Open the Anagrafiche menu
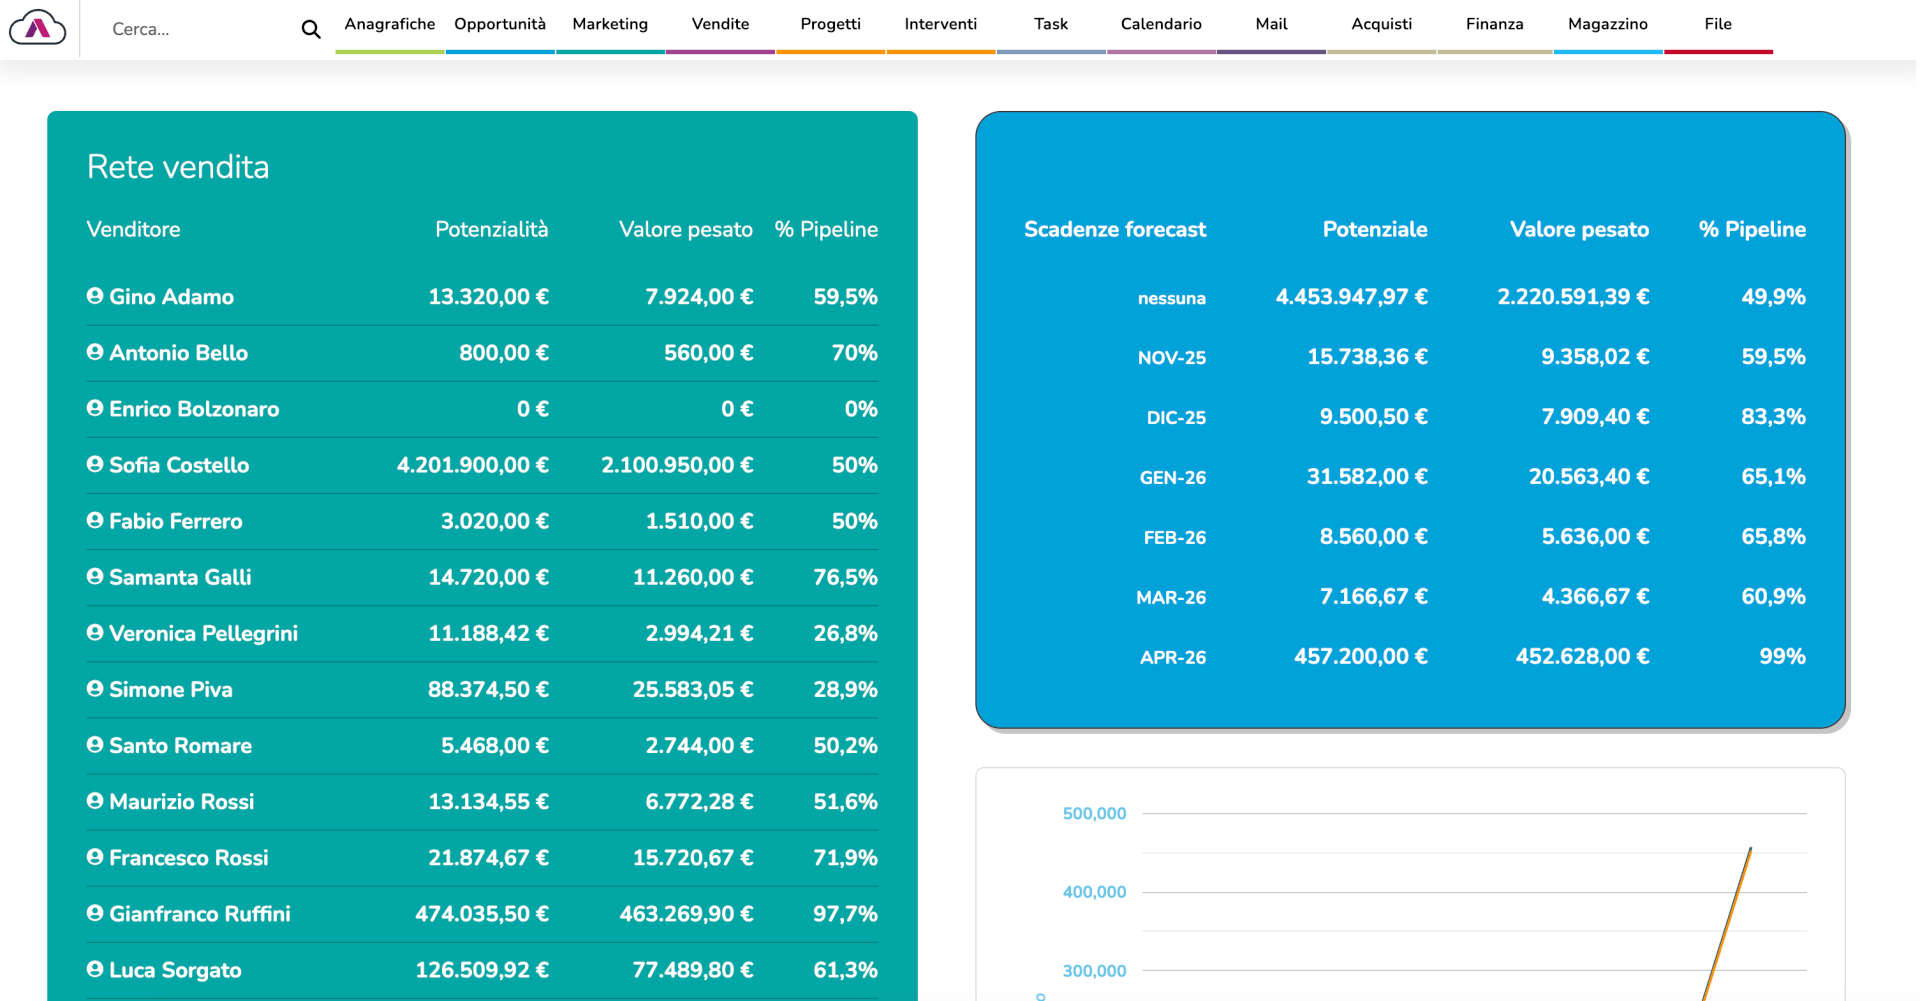 click(x=389, y=25)
